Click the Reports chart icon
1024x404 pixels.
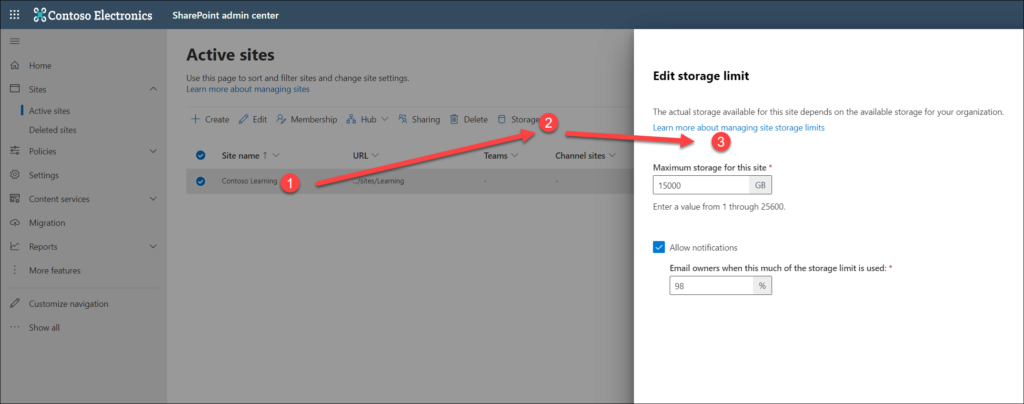(14, 246)
